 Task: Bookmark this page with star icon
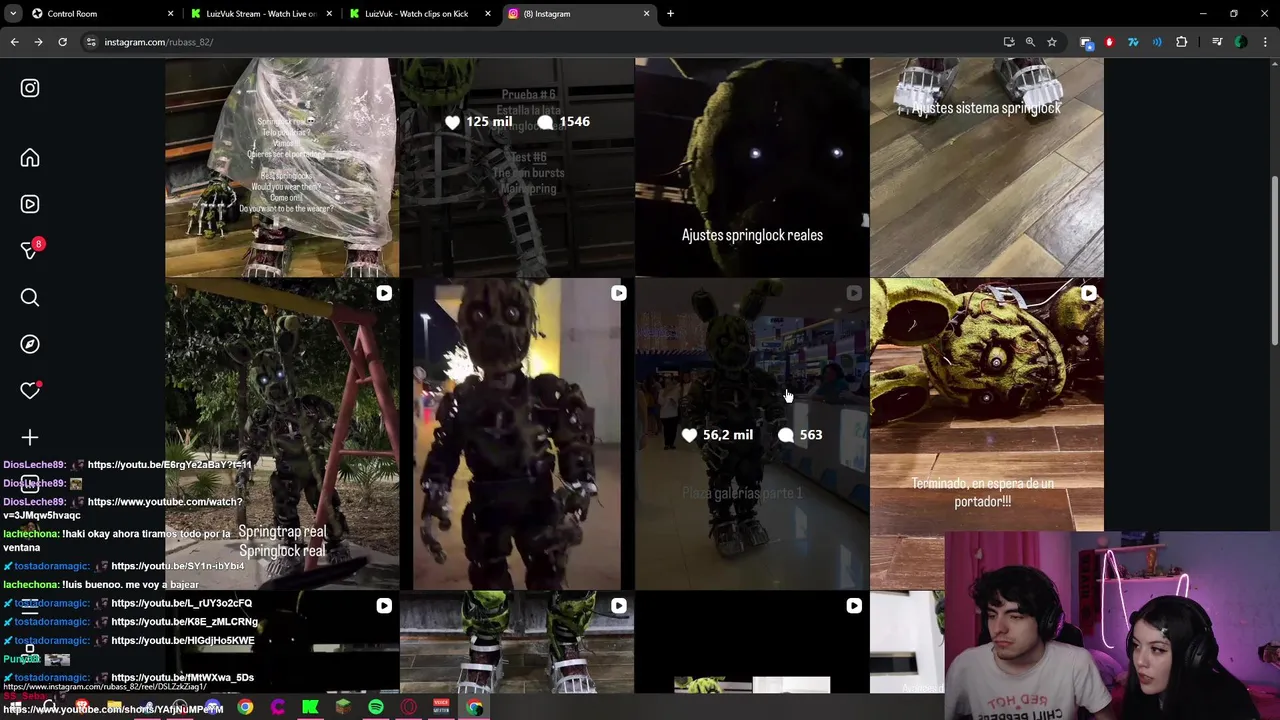1052,42
